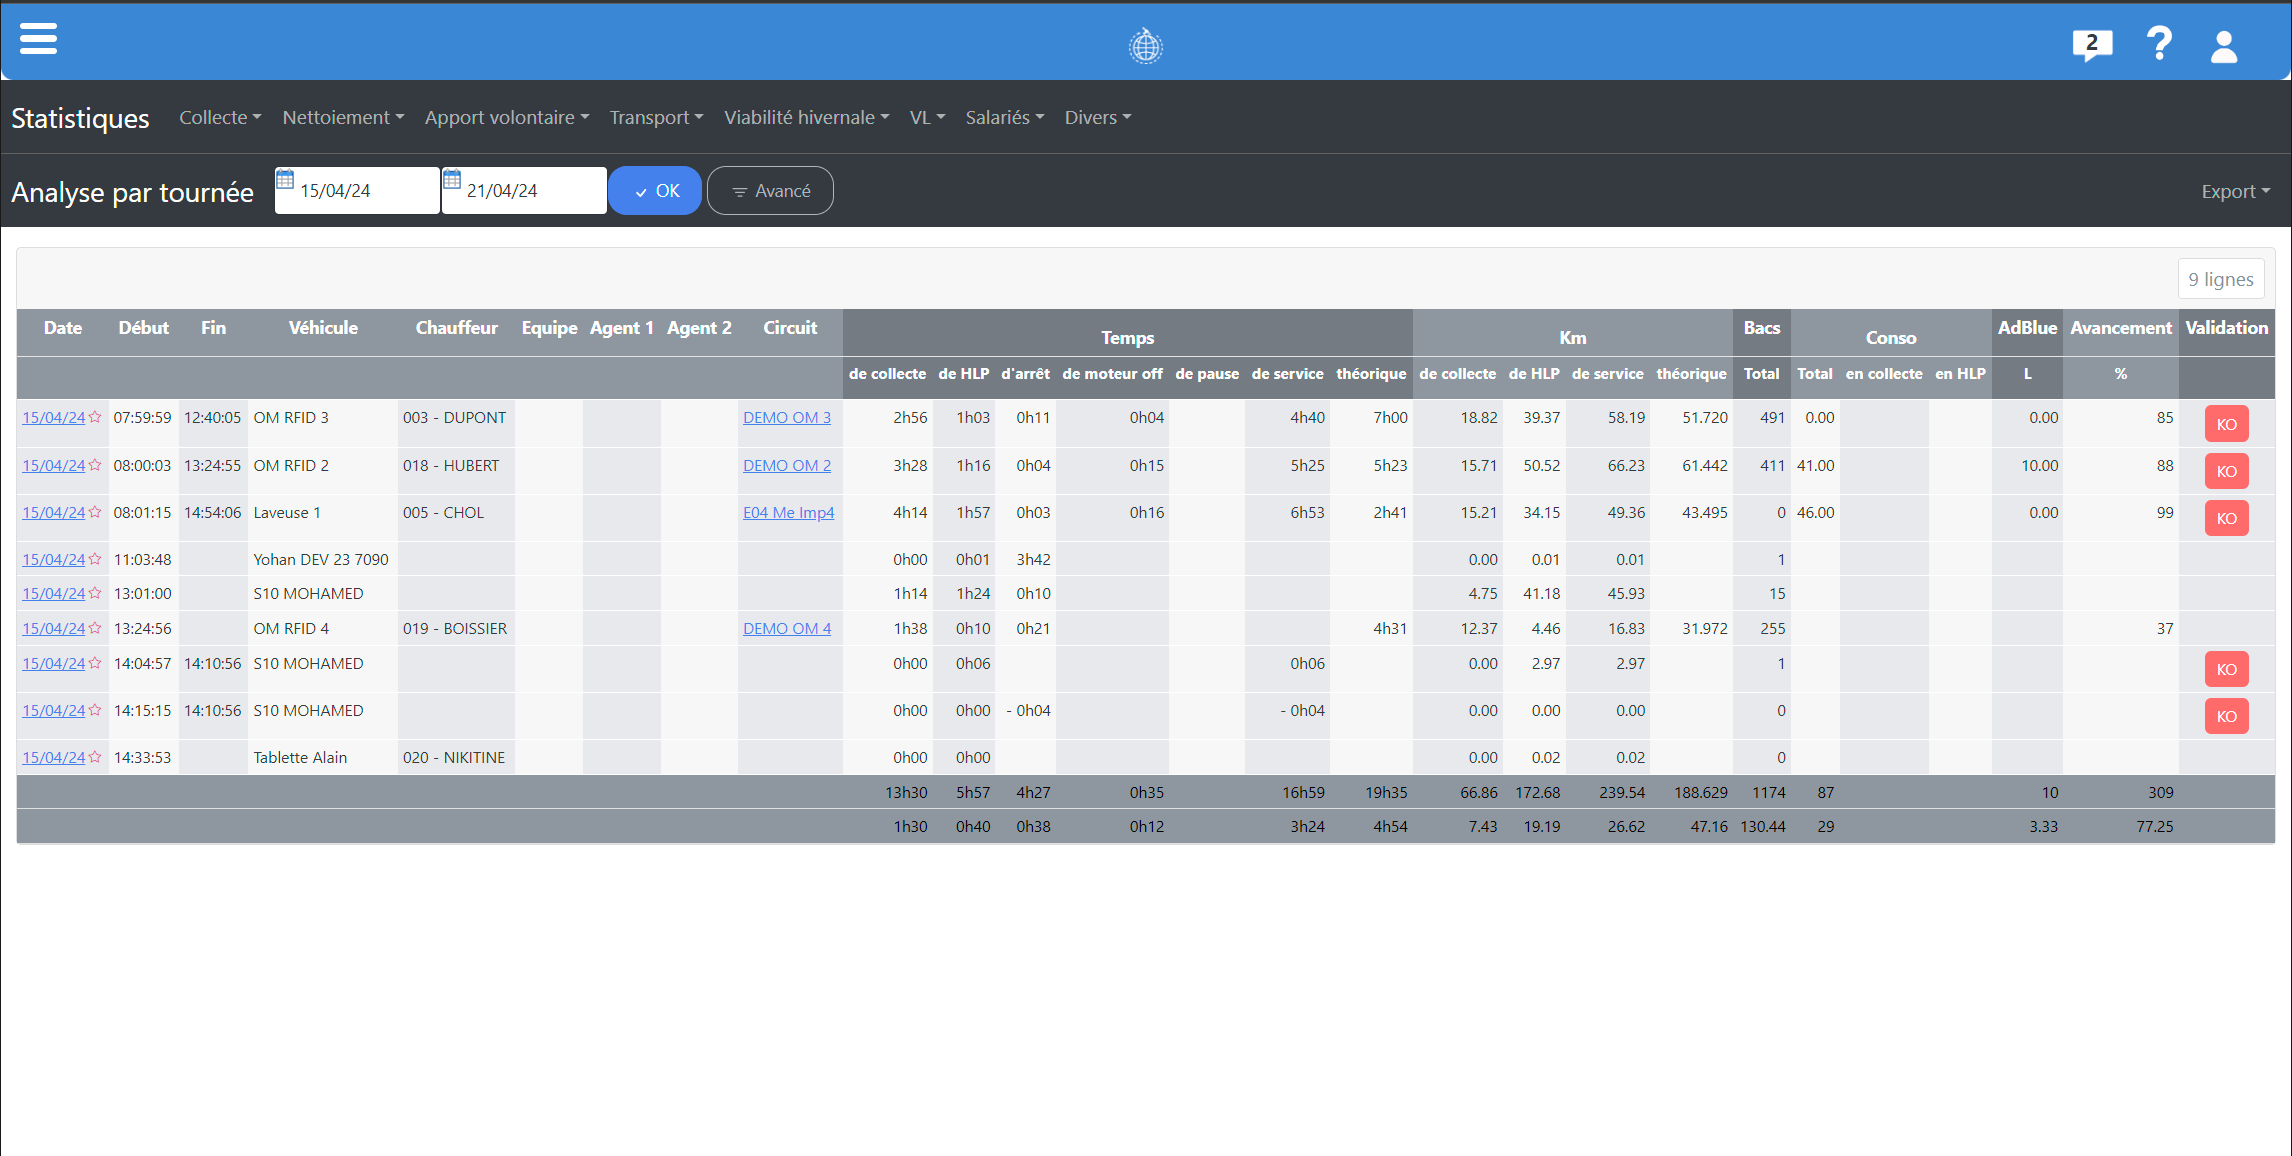Open calendar picker for start date
This screenshot has width=2292, height=1156.
point(285,180)
